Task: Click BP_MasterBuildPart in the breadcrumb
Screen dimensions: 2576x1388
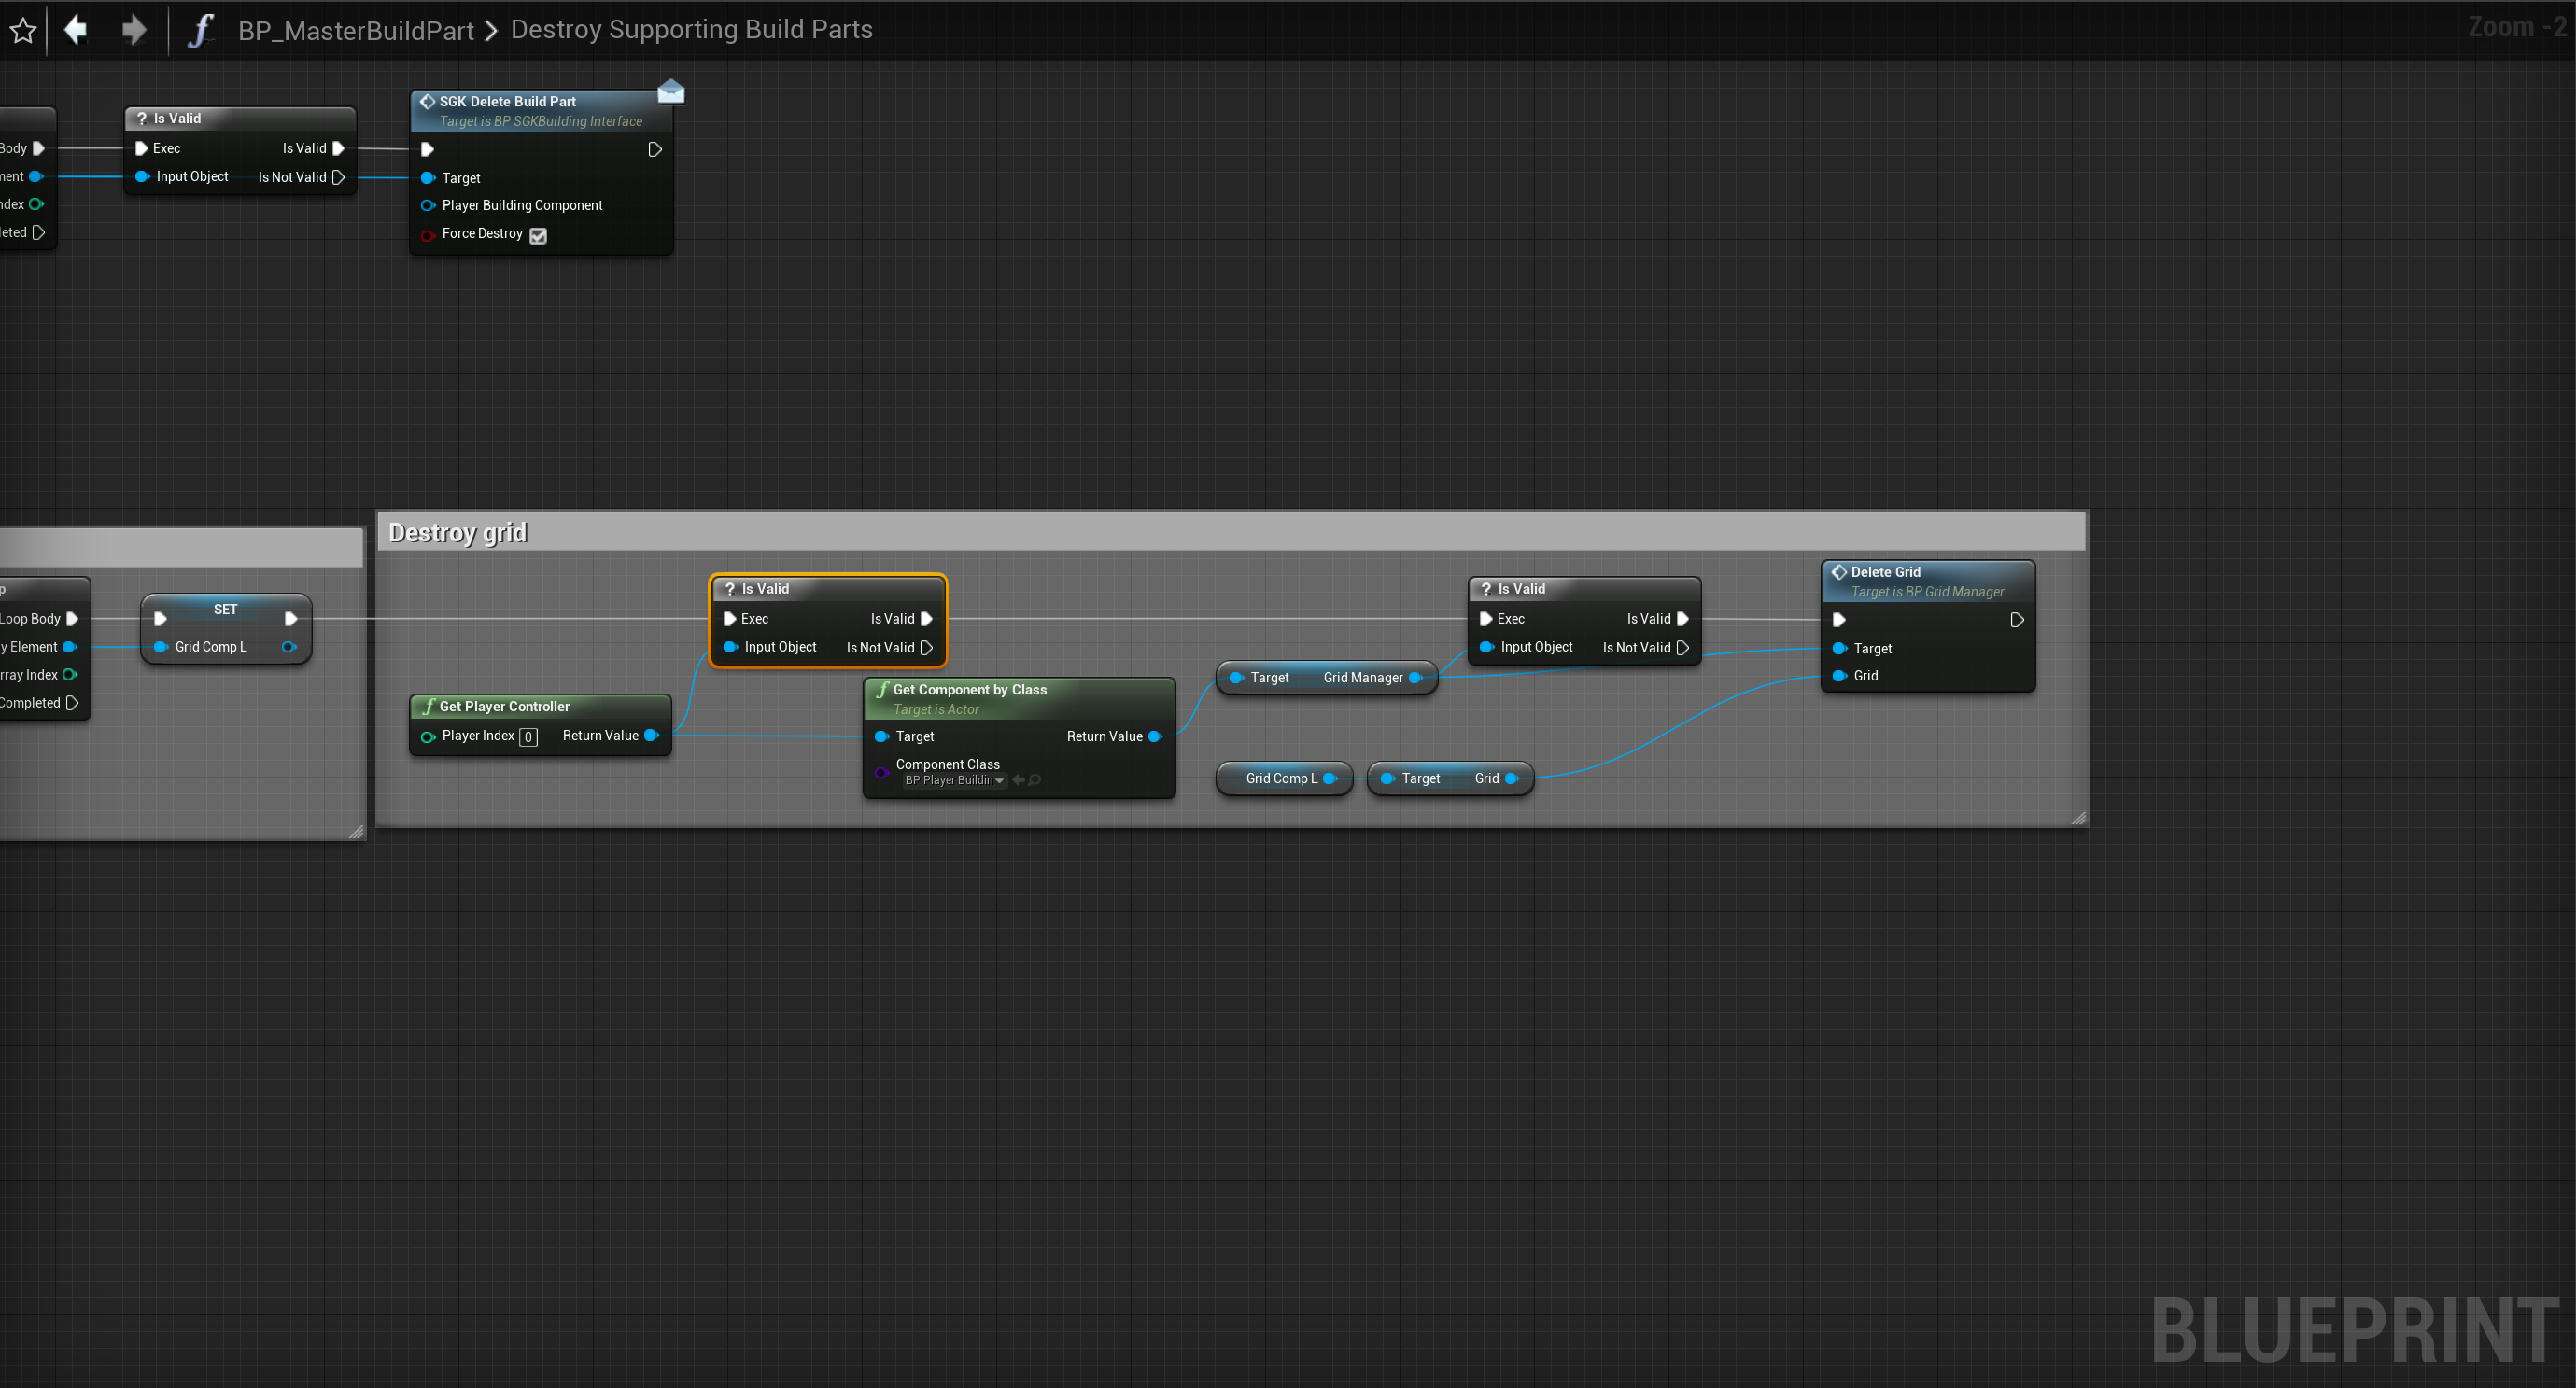Action: coord(355,30)
